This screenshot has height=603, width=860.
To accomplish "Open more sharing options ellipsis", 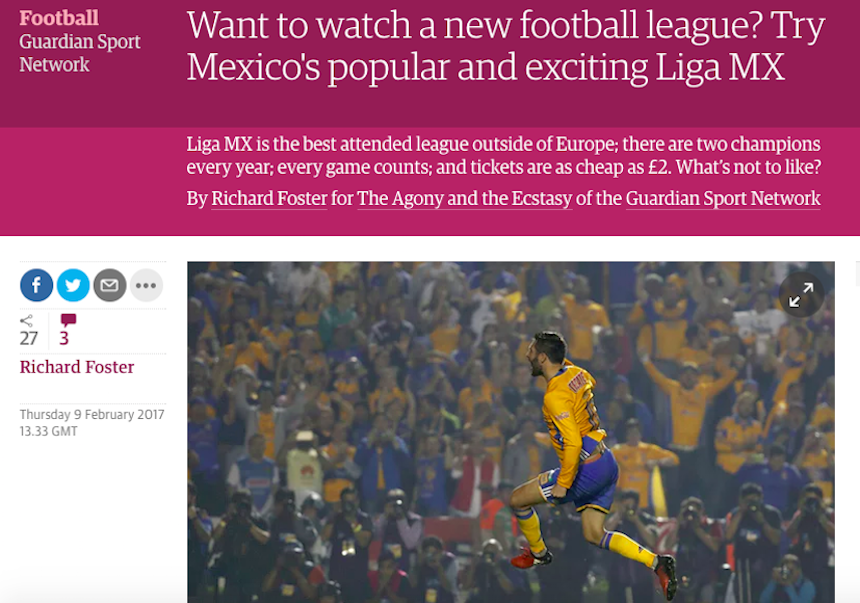I will pyautogui.click(x=146, y=285).
